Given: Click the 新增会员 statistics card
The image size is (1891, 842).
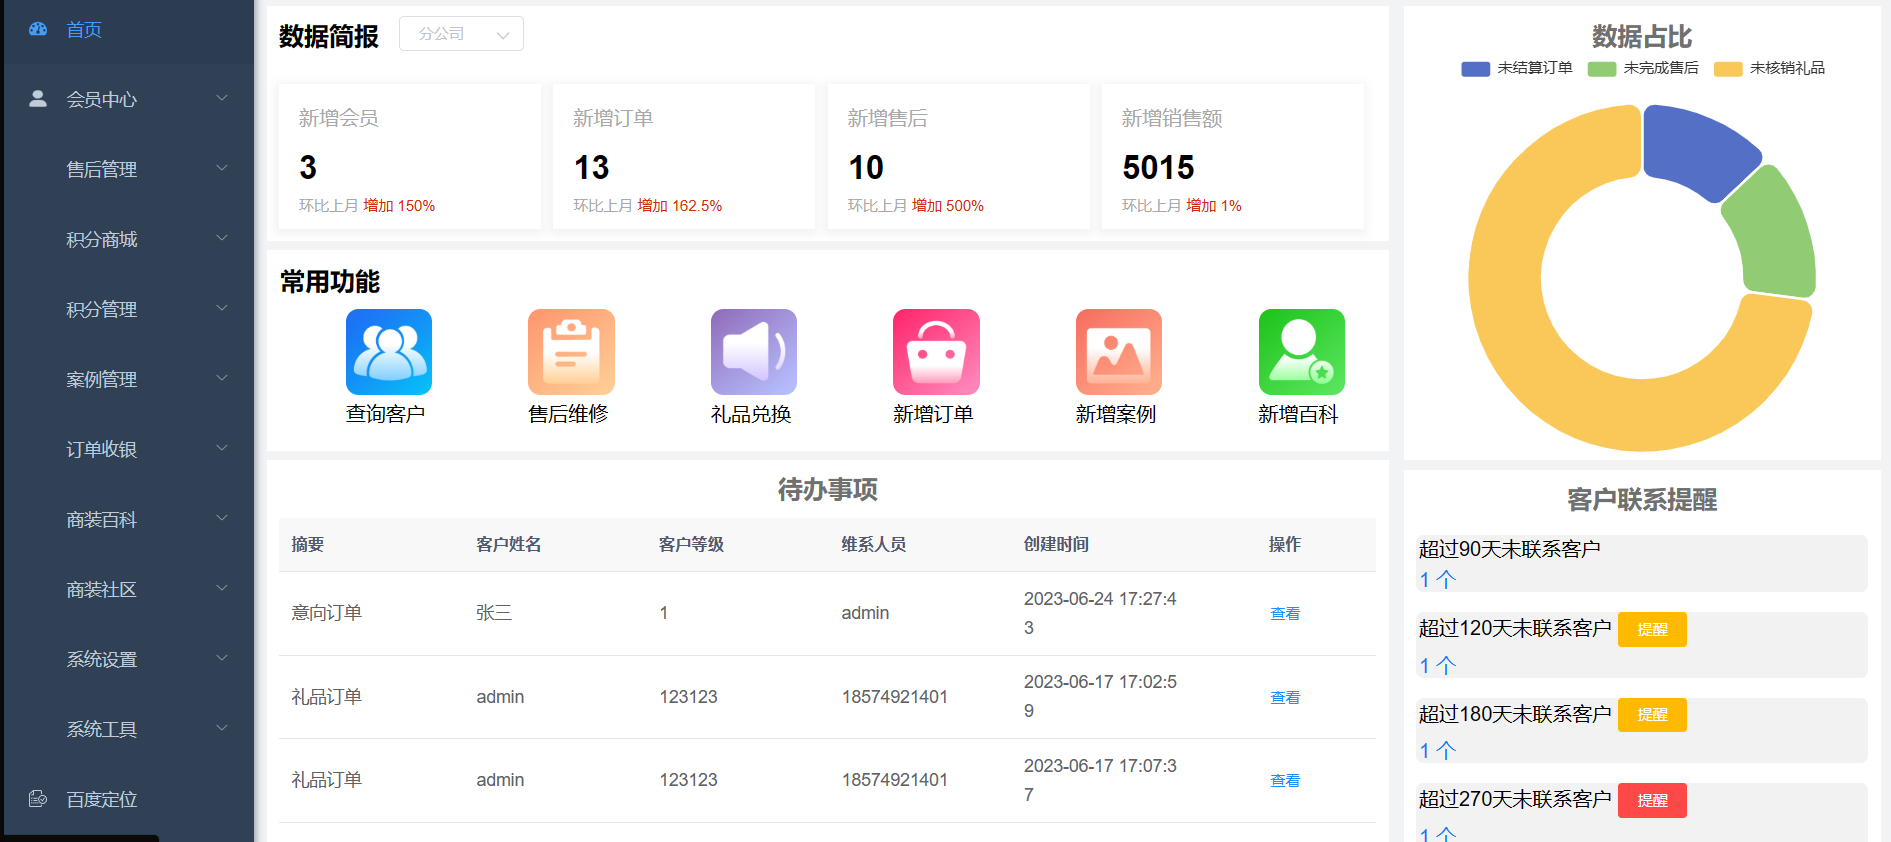Looking at the screenshot, I should [x=410, y=157].
